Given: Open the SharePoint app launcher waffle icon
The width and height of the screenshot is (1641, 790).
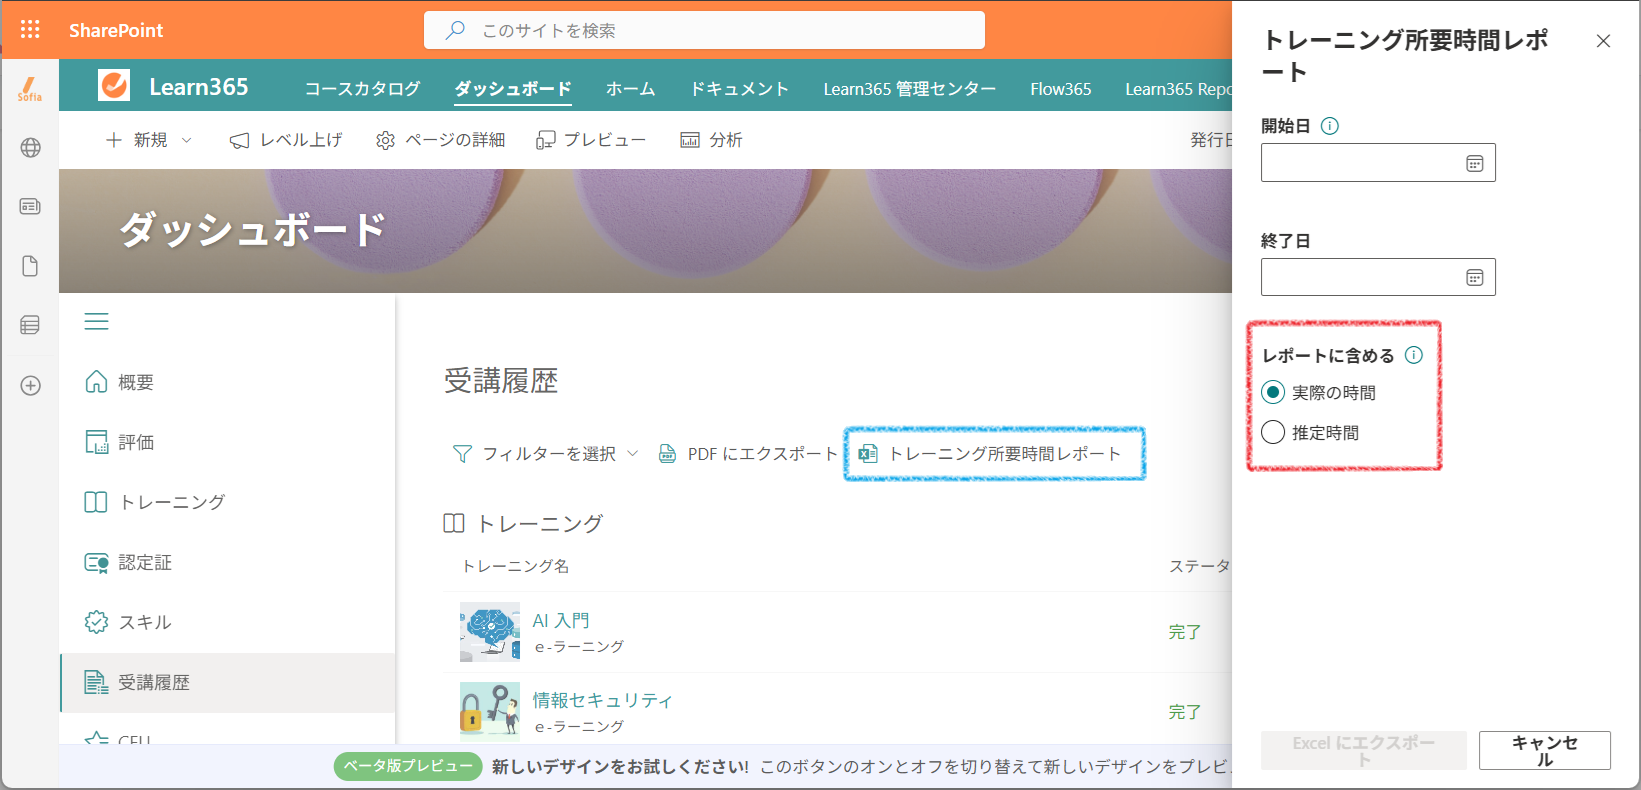Looking at the screenshot, I should pyautogui.click(x=30, y=30).
